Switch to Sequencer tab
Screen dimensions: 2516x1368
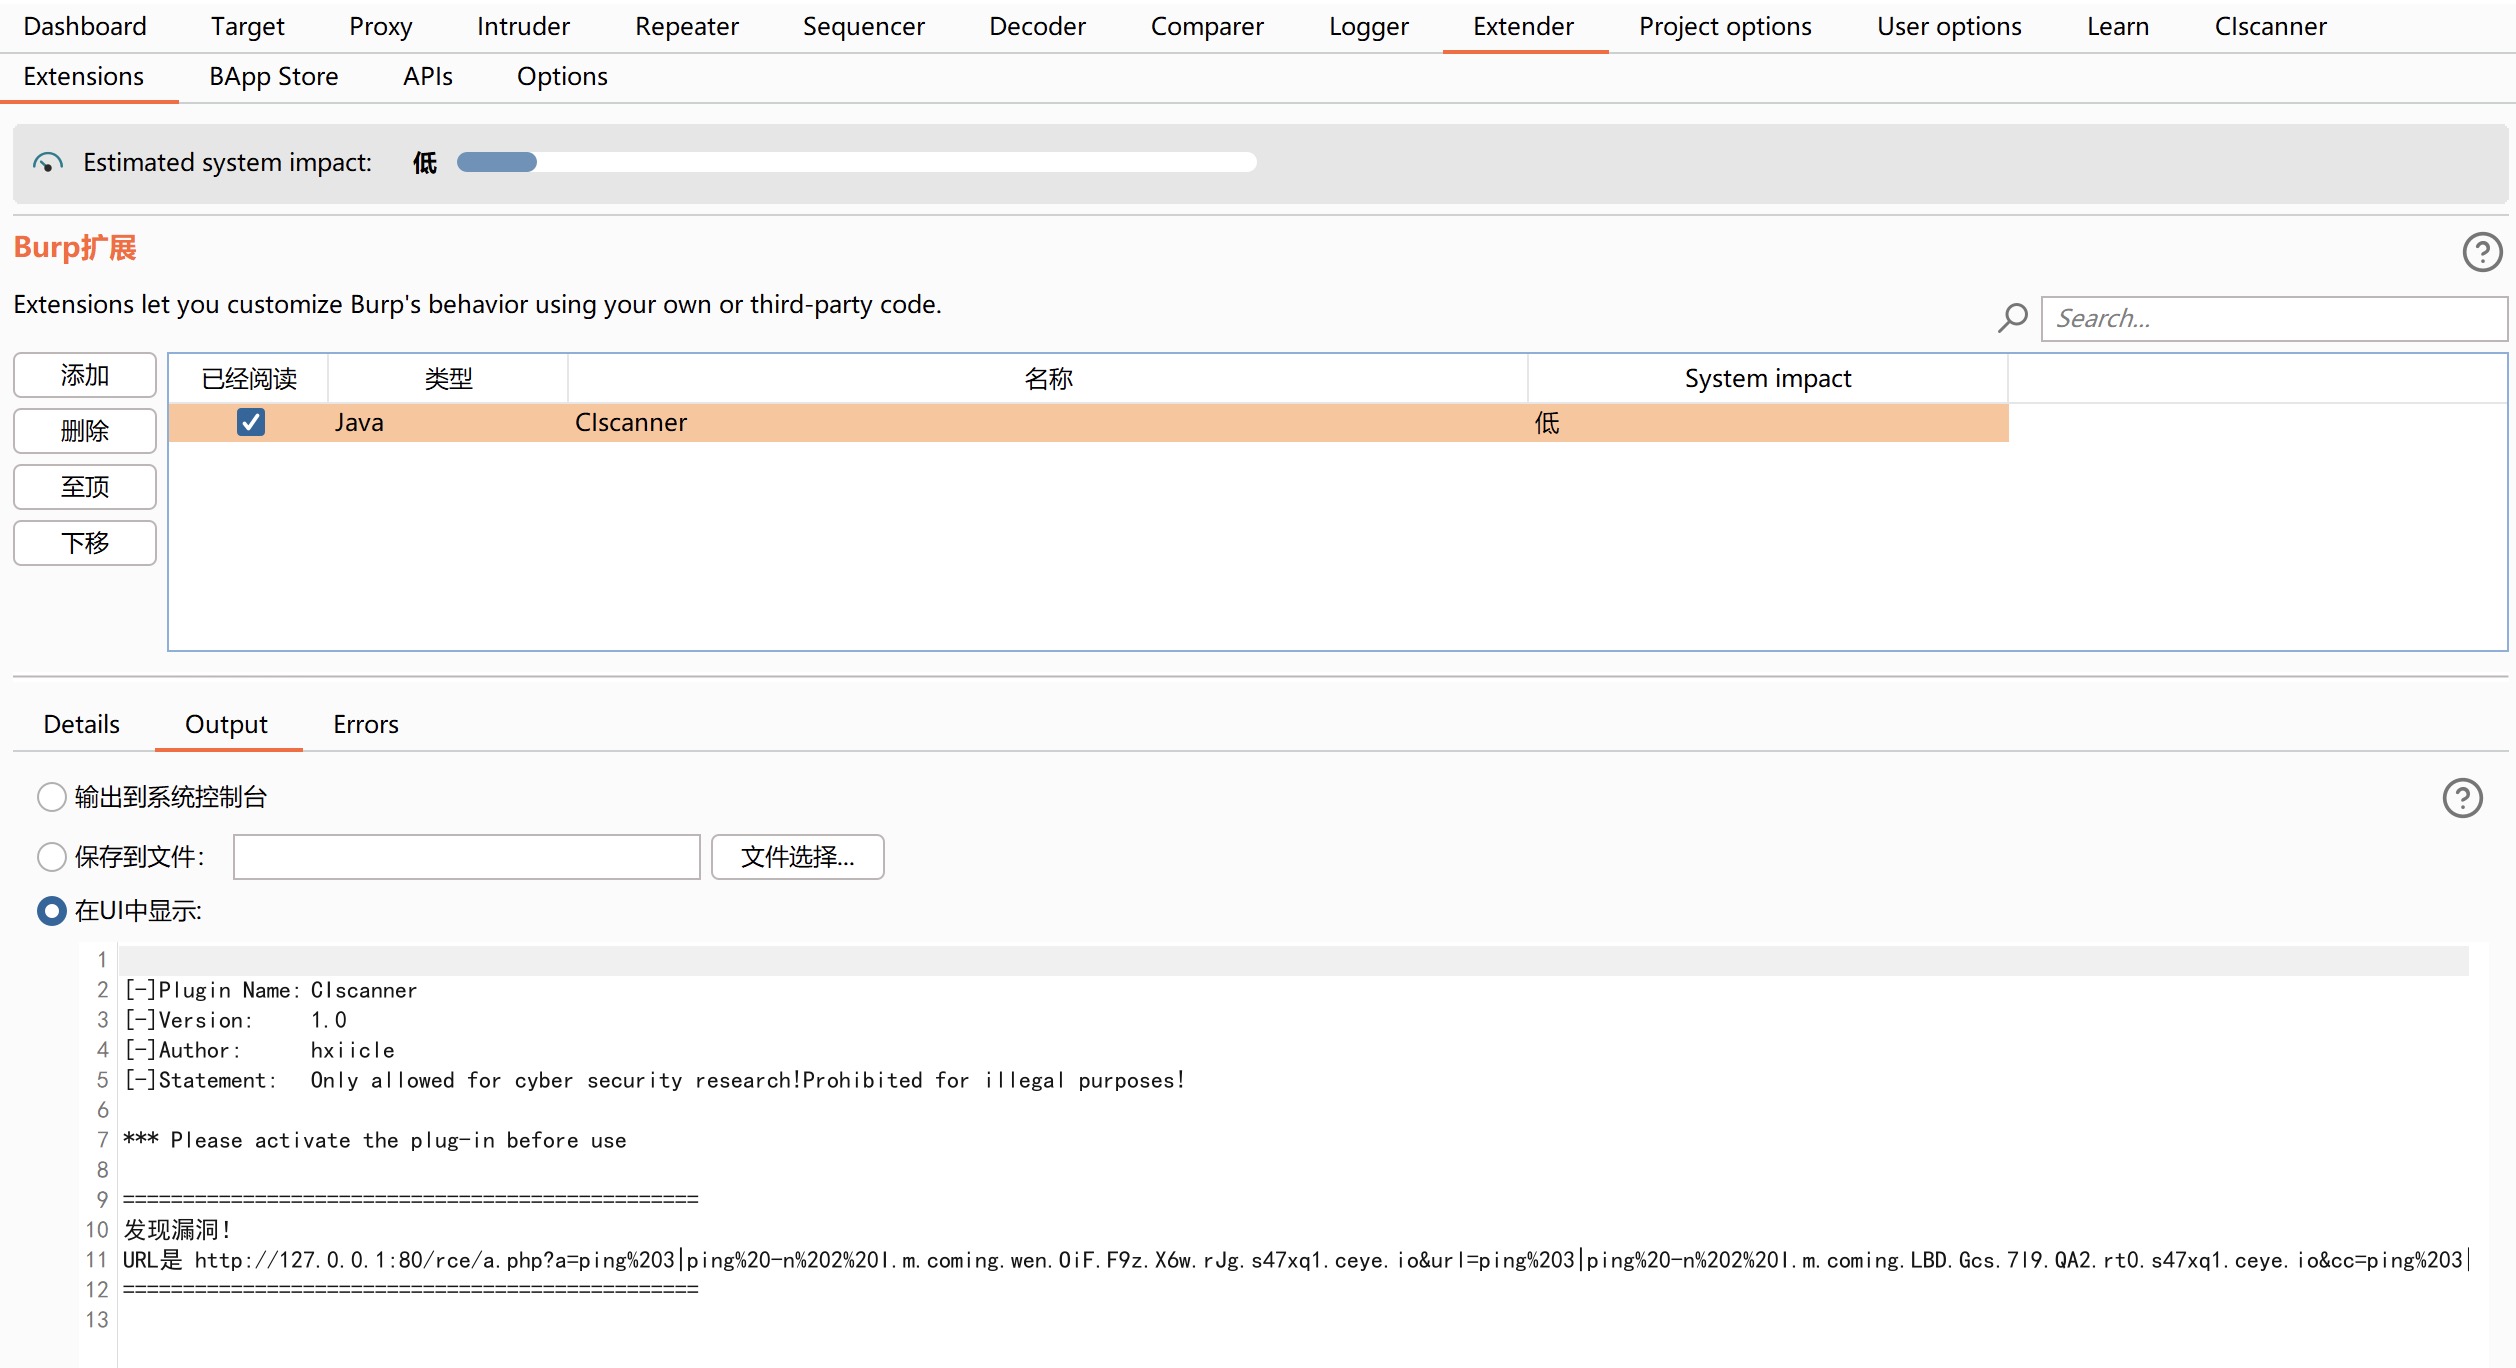pyautogui.click(x=864, y=26)
